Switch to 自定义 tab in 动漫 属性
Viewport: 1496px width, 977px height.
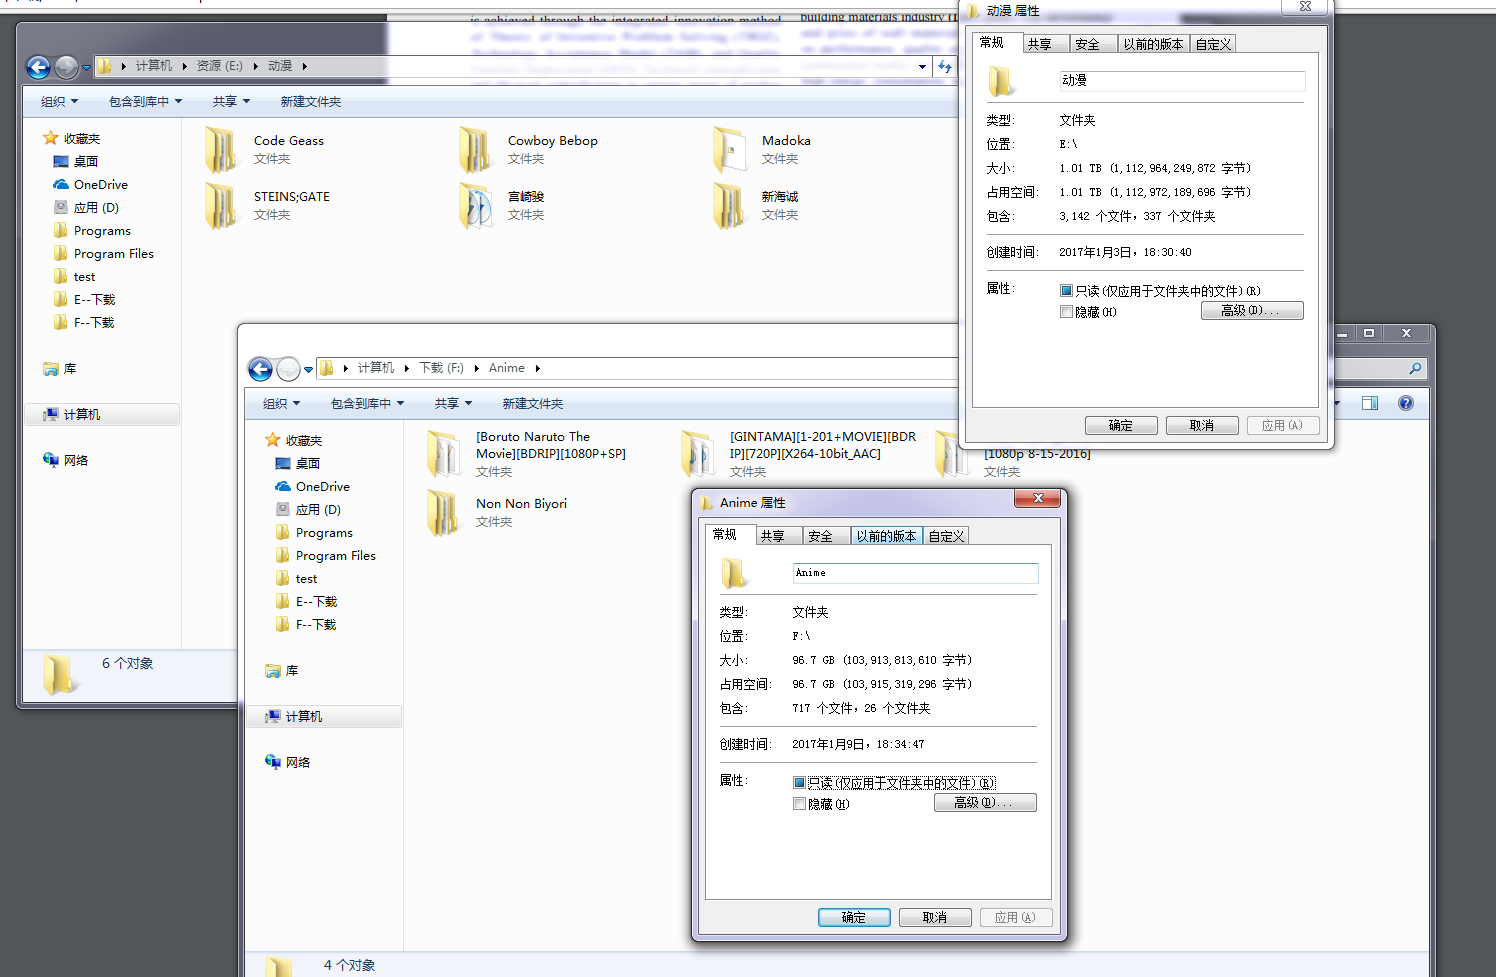point(1213,44)
